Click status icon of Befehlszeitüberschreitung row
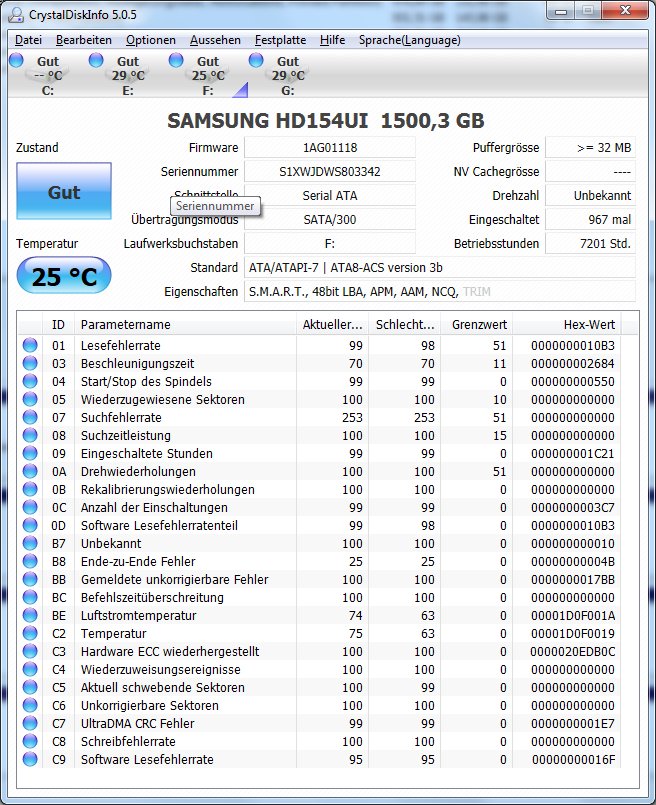The height and width of the screenshot is (805, 656). pyautogui.click(x=30, y=597)
